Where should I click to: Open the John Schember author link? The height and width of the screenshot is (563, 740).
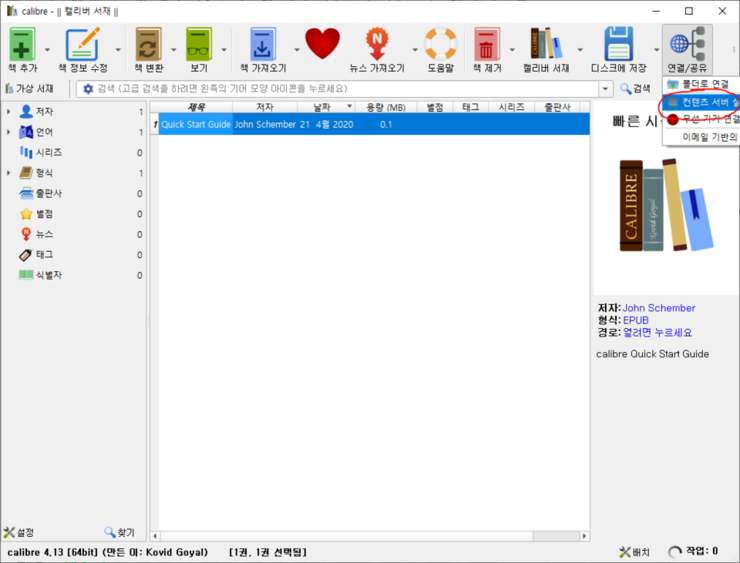(x=659, y=308)
